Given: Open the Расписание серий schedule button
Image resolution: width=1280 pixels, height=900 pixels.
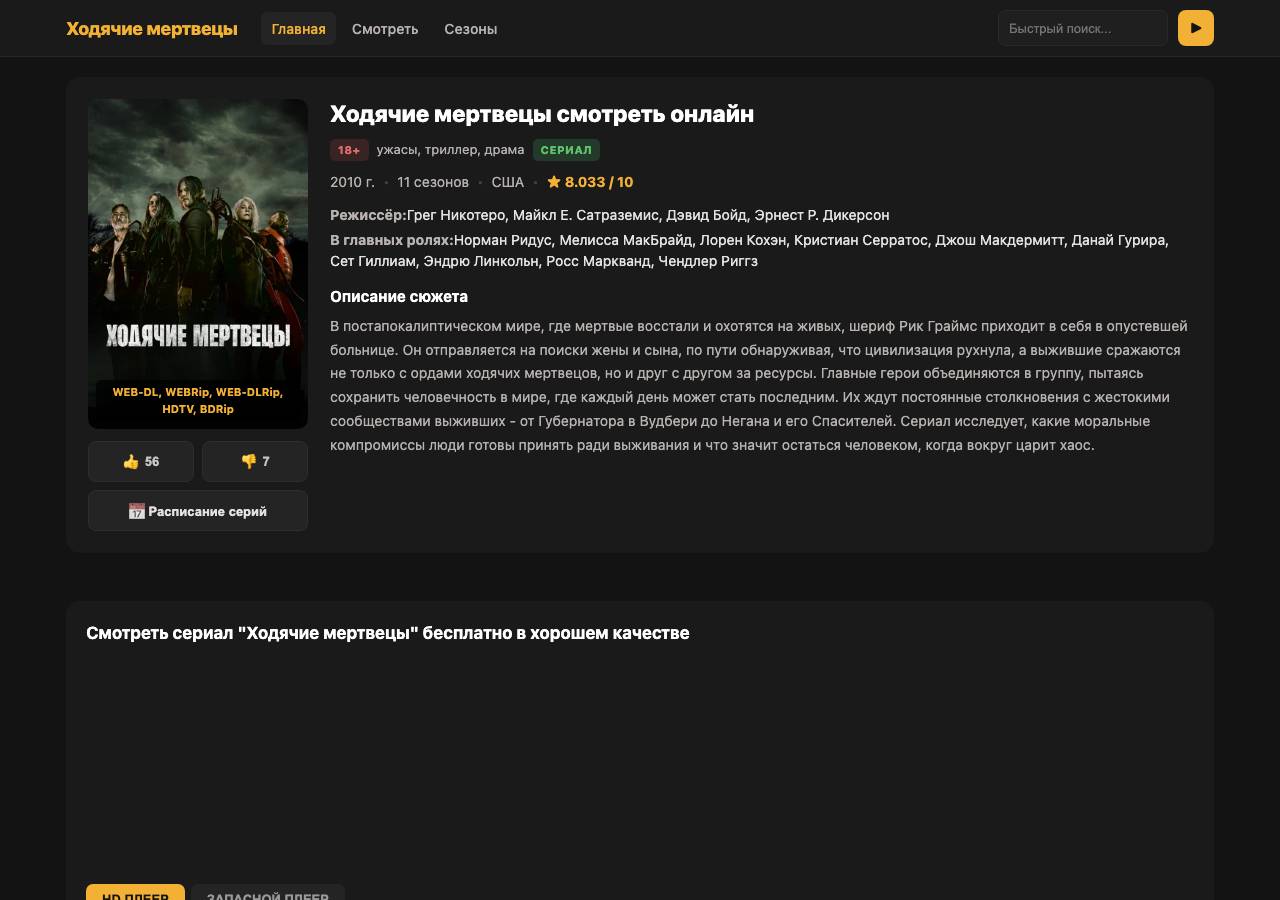Looking at the screenshot, I should 198,511.
